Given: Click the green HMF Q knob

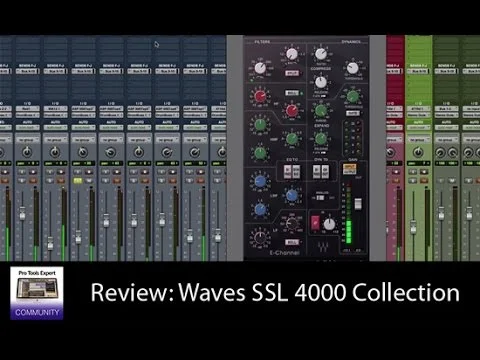Looking at the screenshot, I should point(260,153).
